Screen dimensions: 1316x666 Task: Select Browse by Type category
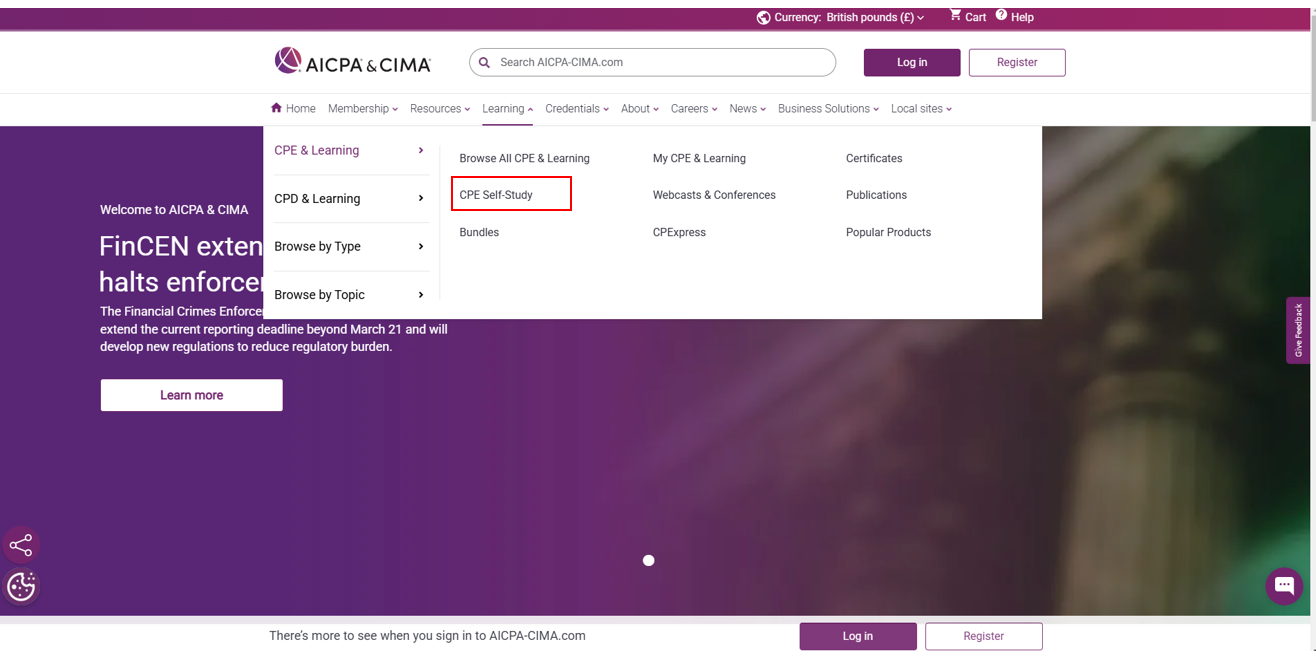click(x=349, y=246)
